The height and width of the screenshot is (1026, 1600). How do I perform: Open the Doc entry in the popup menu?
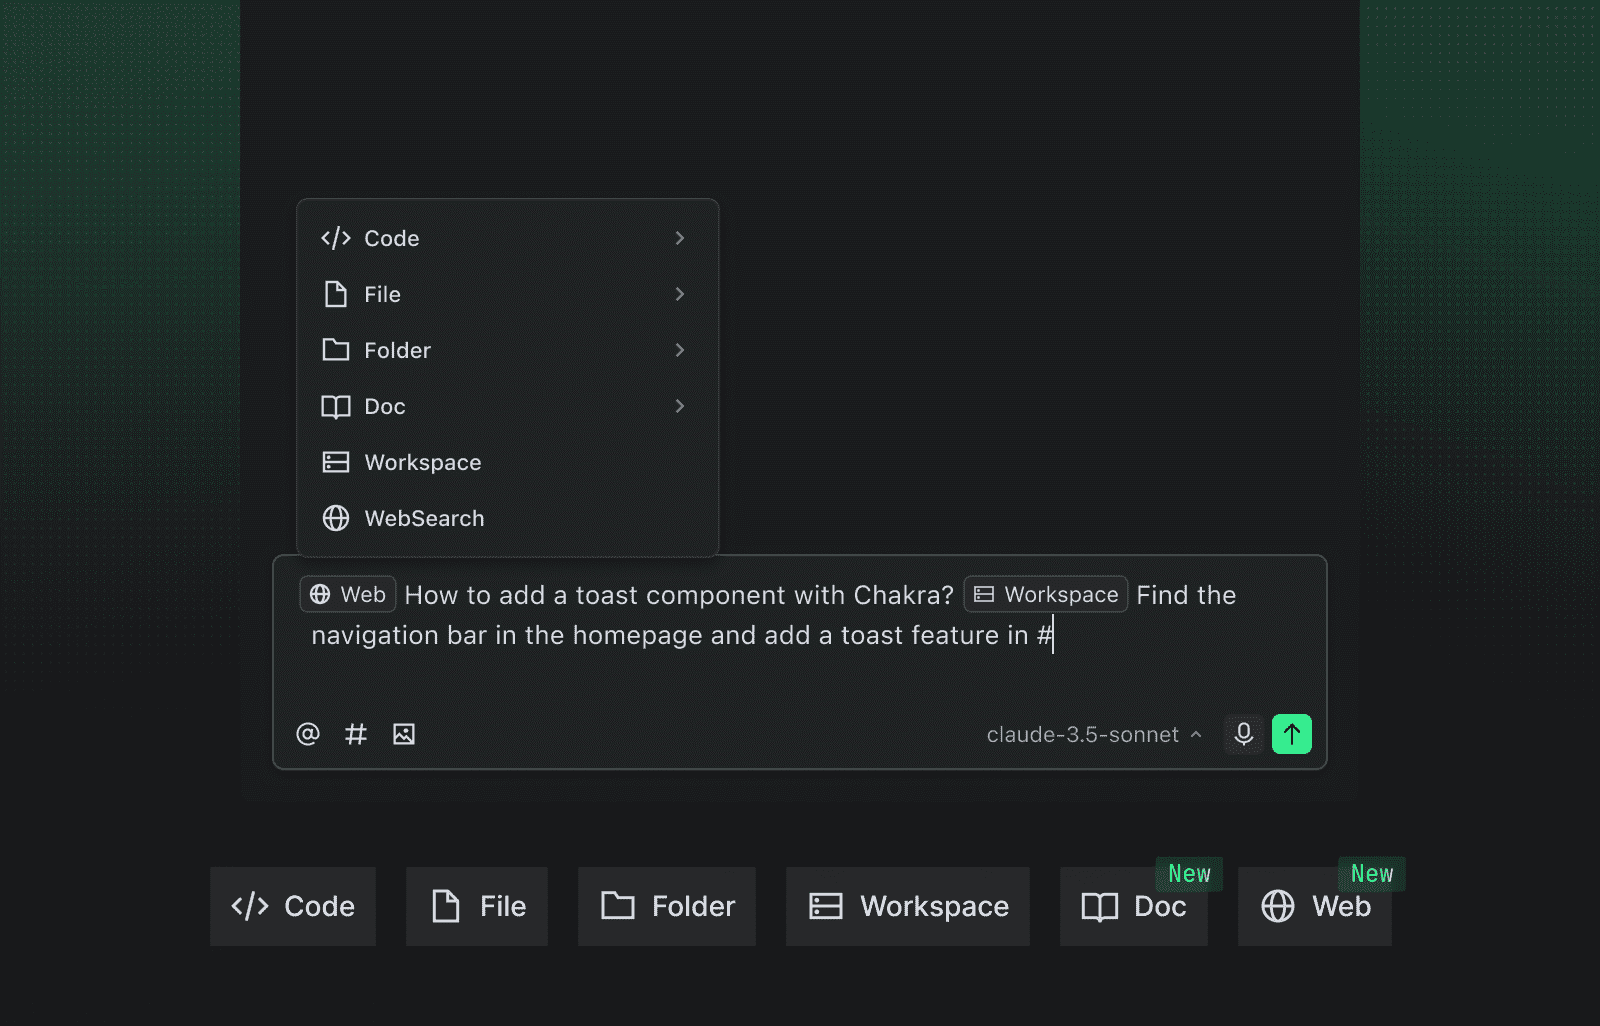[385, 406]
